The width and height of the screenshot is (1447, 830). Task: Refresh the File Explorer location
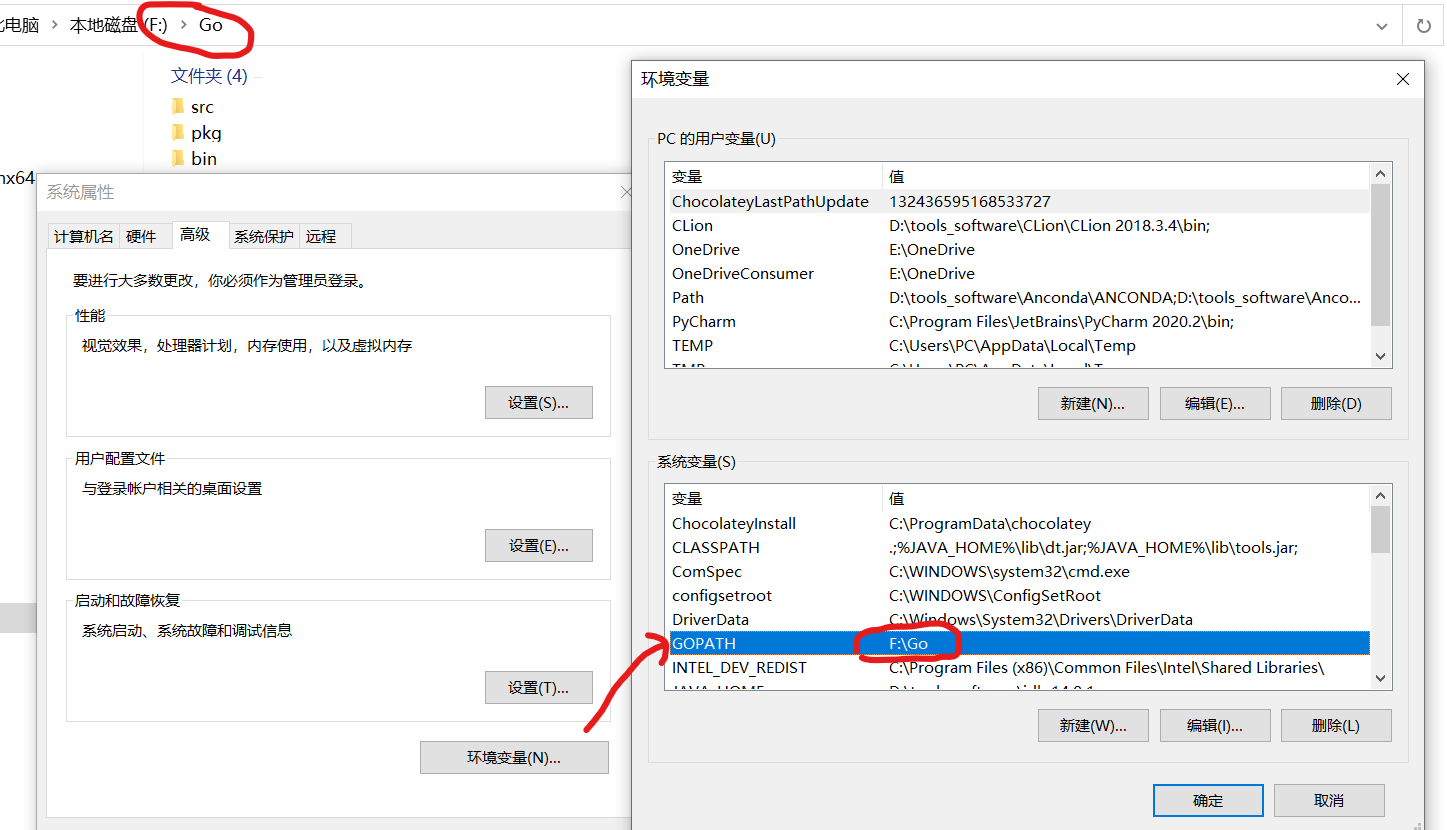[x=1423, y=26]
